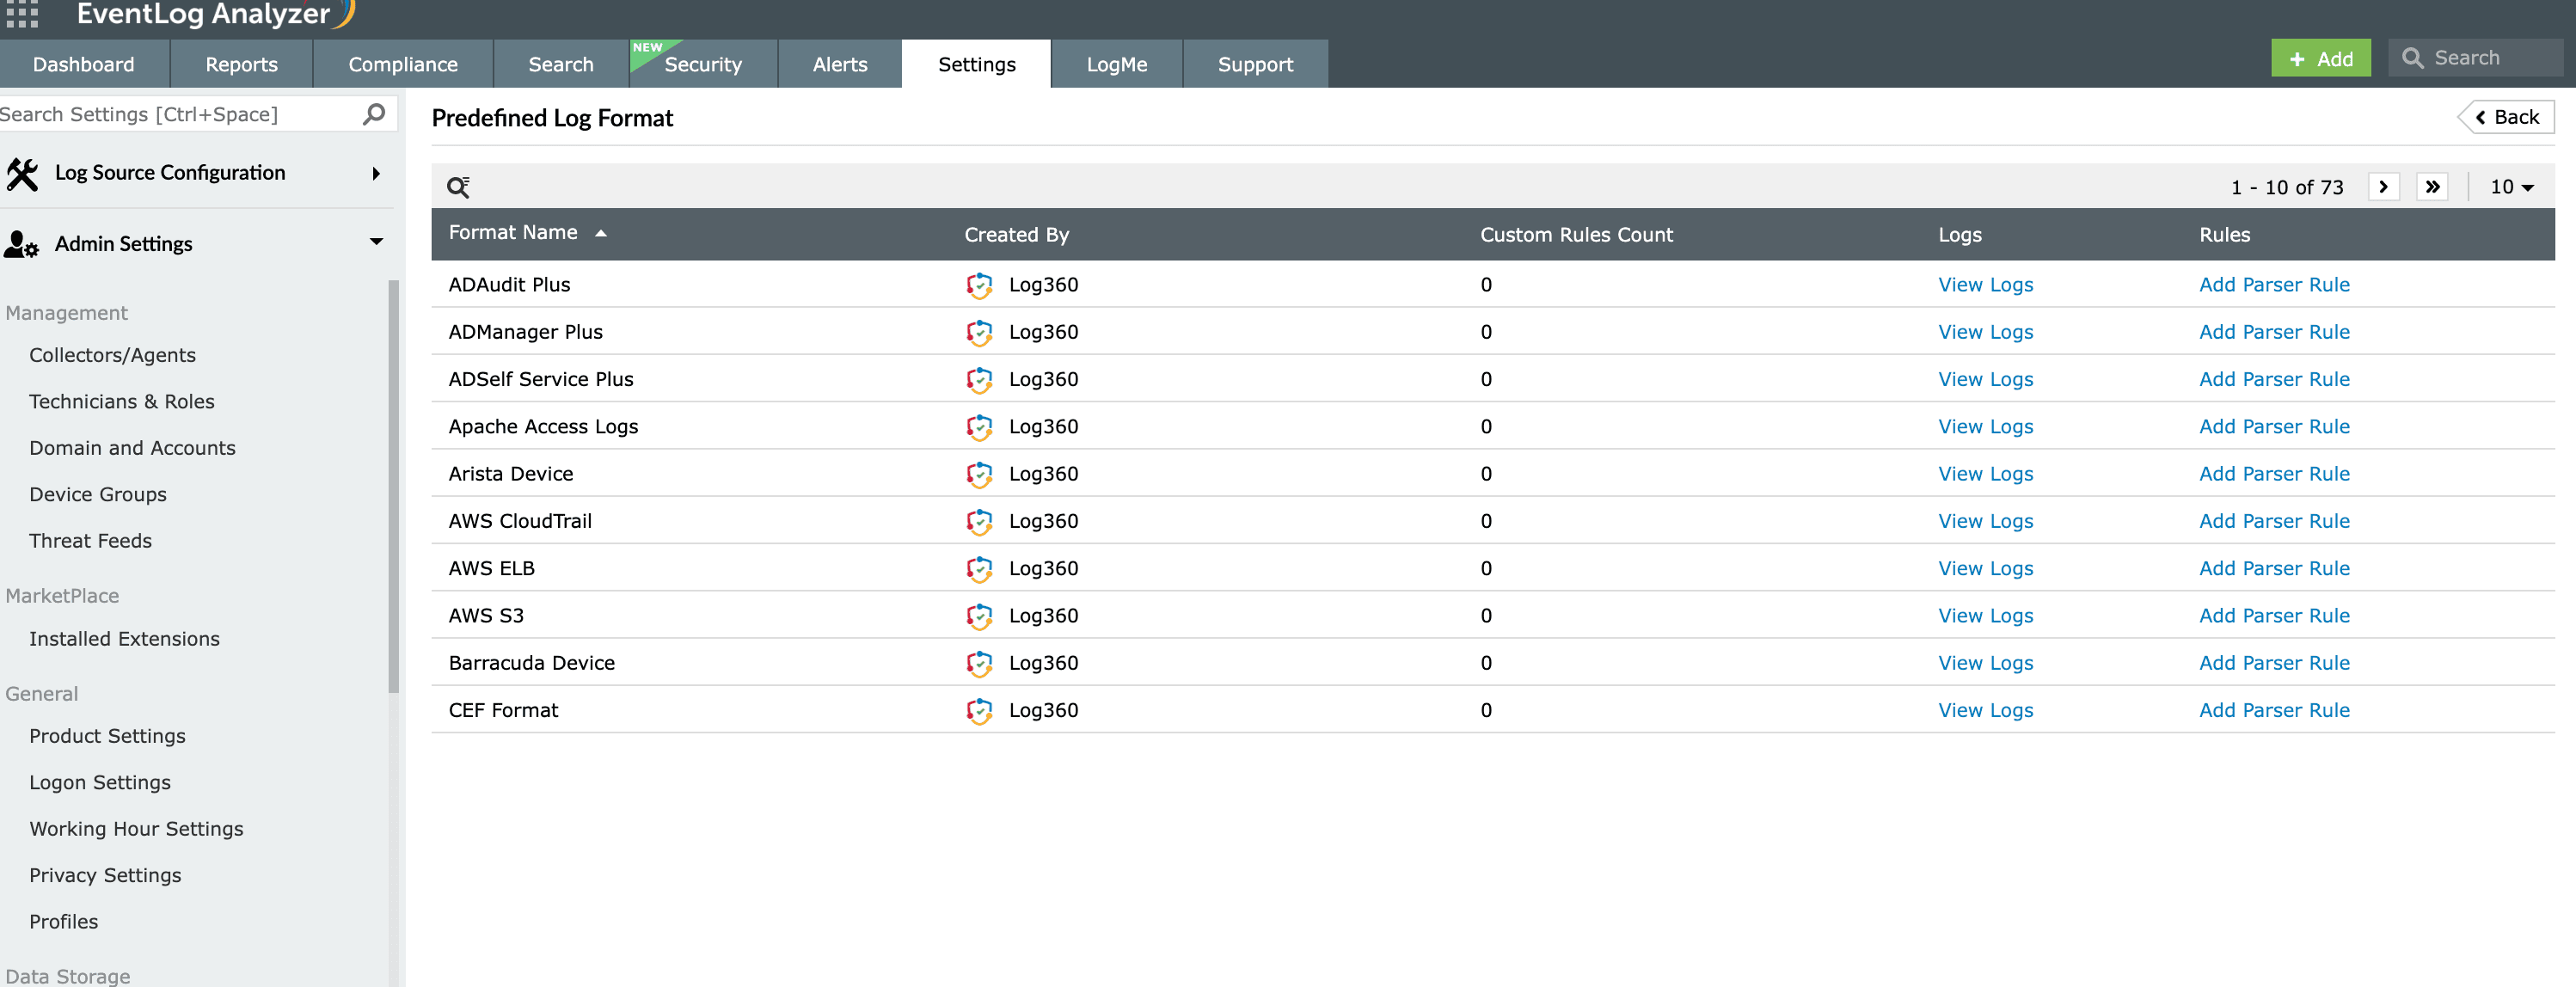View Logs for AWS CloudTrail
The image size is (2576, 987).
click(1985, 521)
